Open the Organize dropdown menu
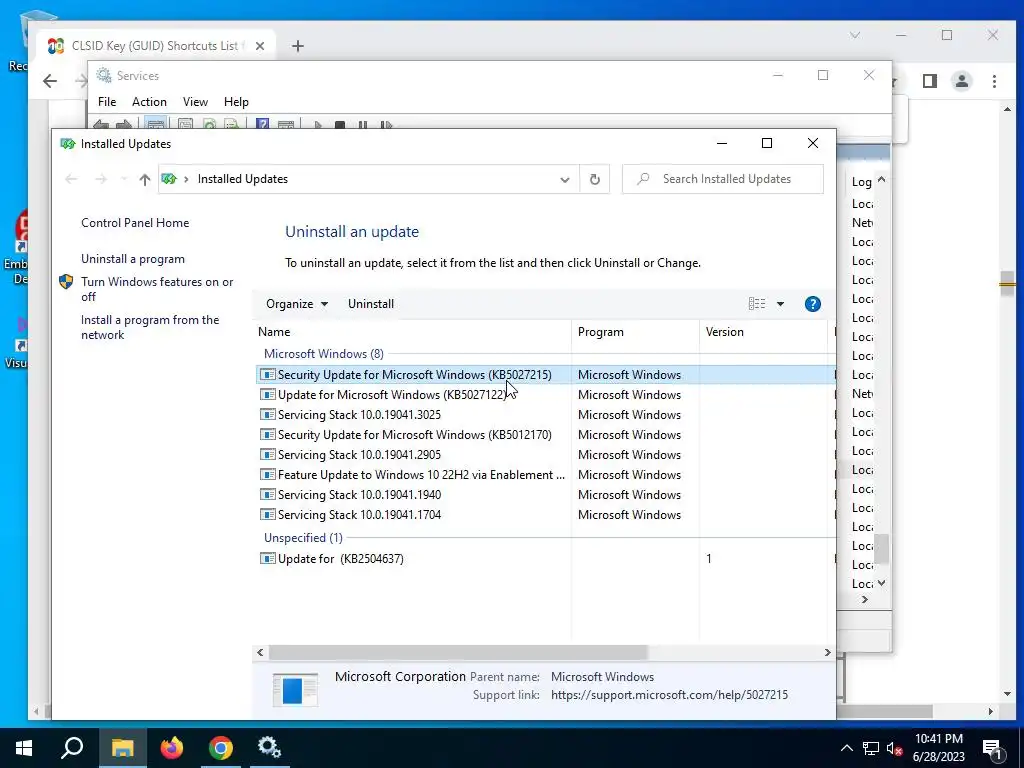Screen dimensions: 1024x768 coord(296,304)
